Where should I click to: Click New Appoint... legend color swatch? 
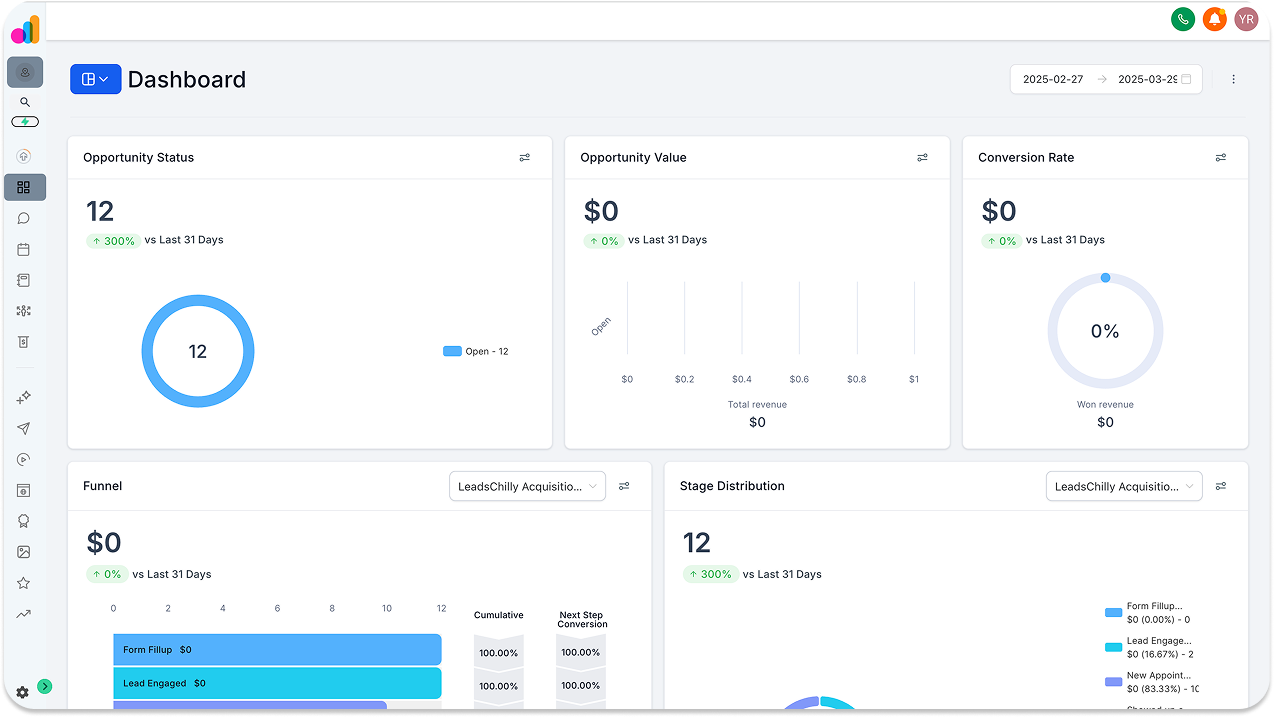pos(1113,681)
